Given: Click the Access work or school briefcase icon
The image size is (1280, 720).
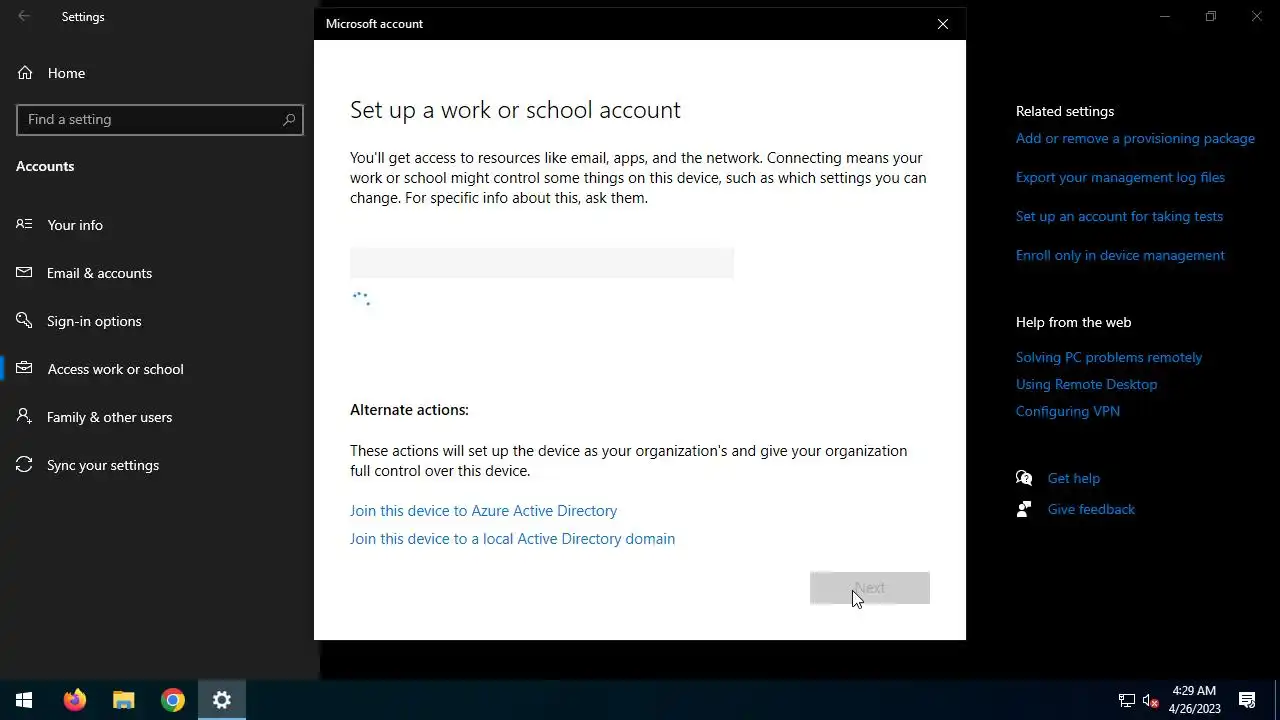Looking at the screenshot, I should 25,368.
